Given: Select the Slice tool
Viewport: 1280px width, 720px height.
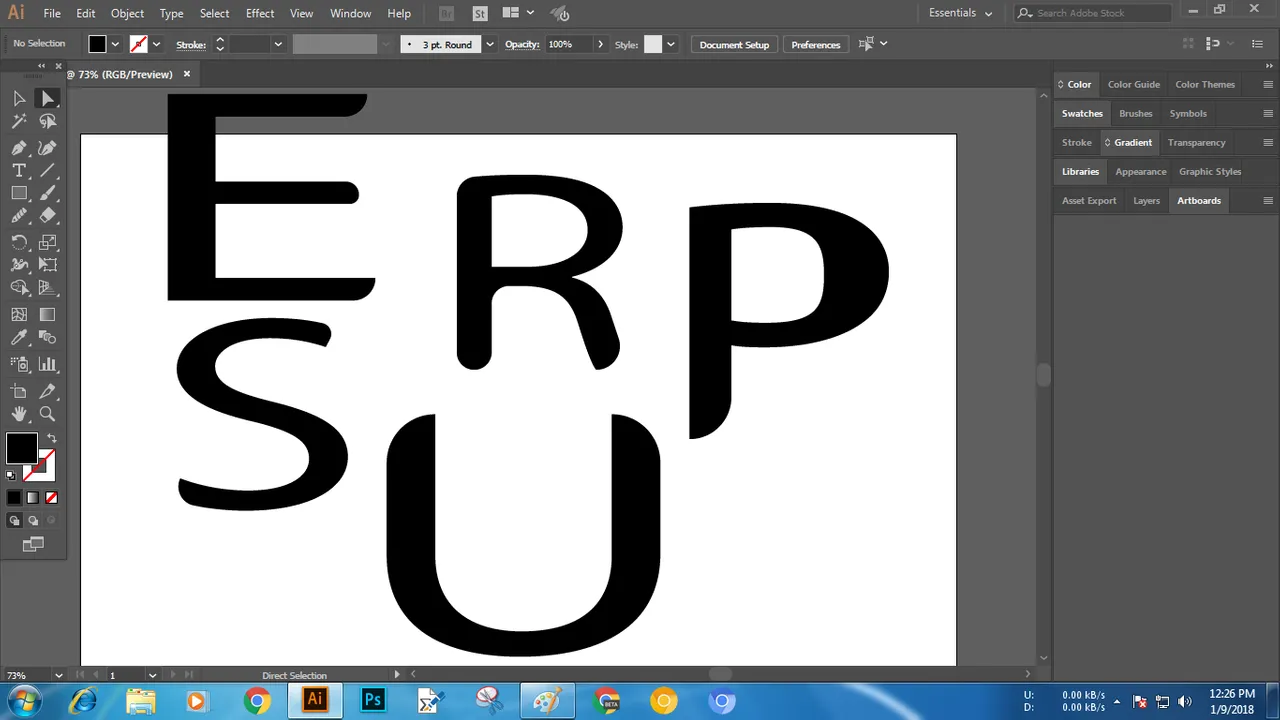Looking at the screenshot, I should [x=47, y=391].
